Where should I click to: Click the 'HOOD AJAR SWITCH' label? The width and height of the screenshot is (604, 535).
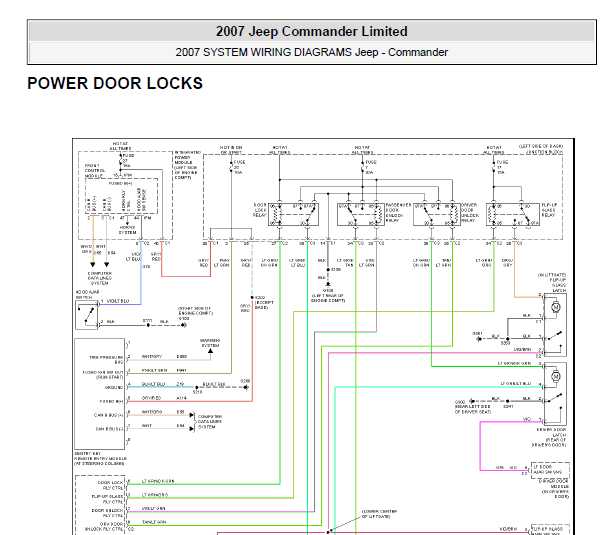(87, 295)
